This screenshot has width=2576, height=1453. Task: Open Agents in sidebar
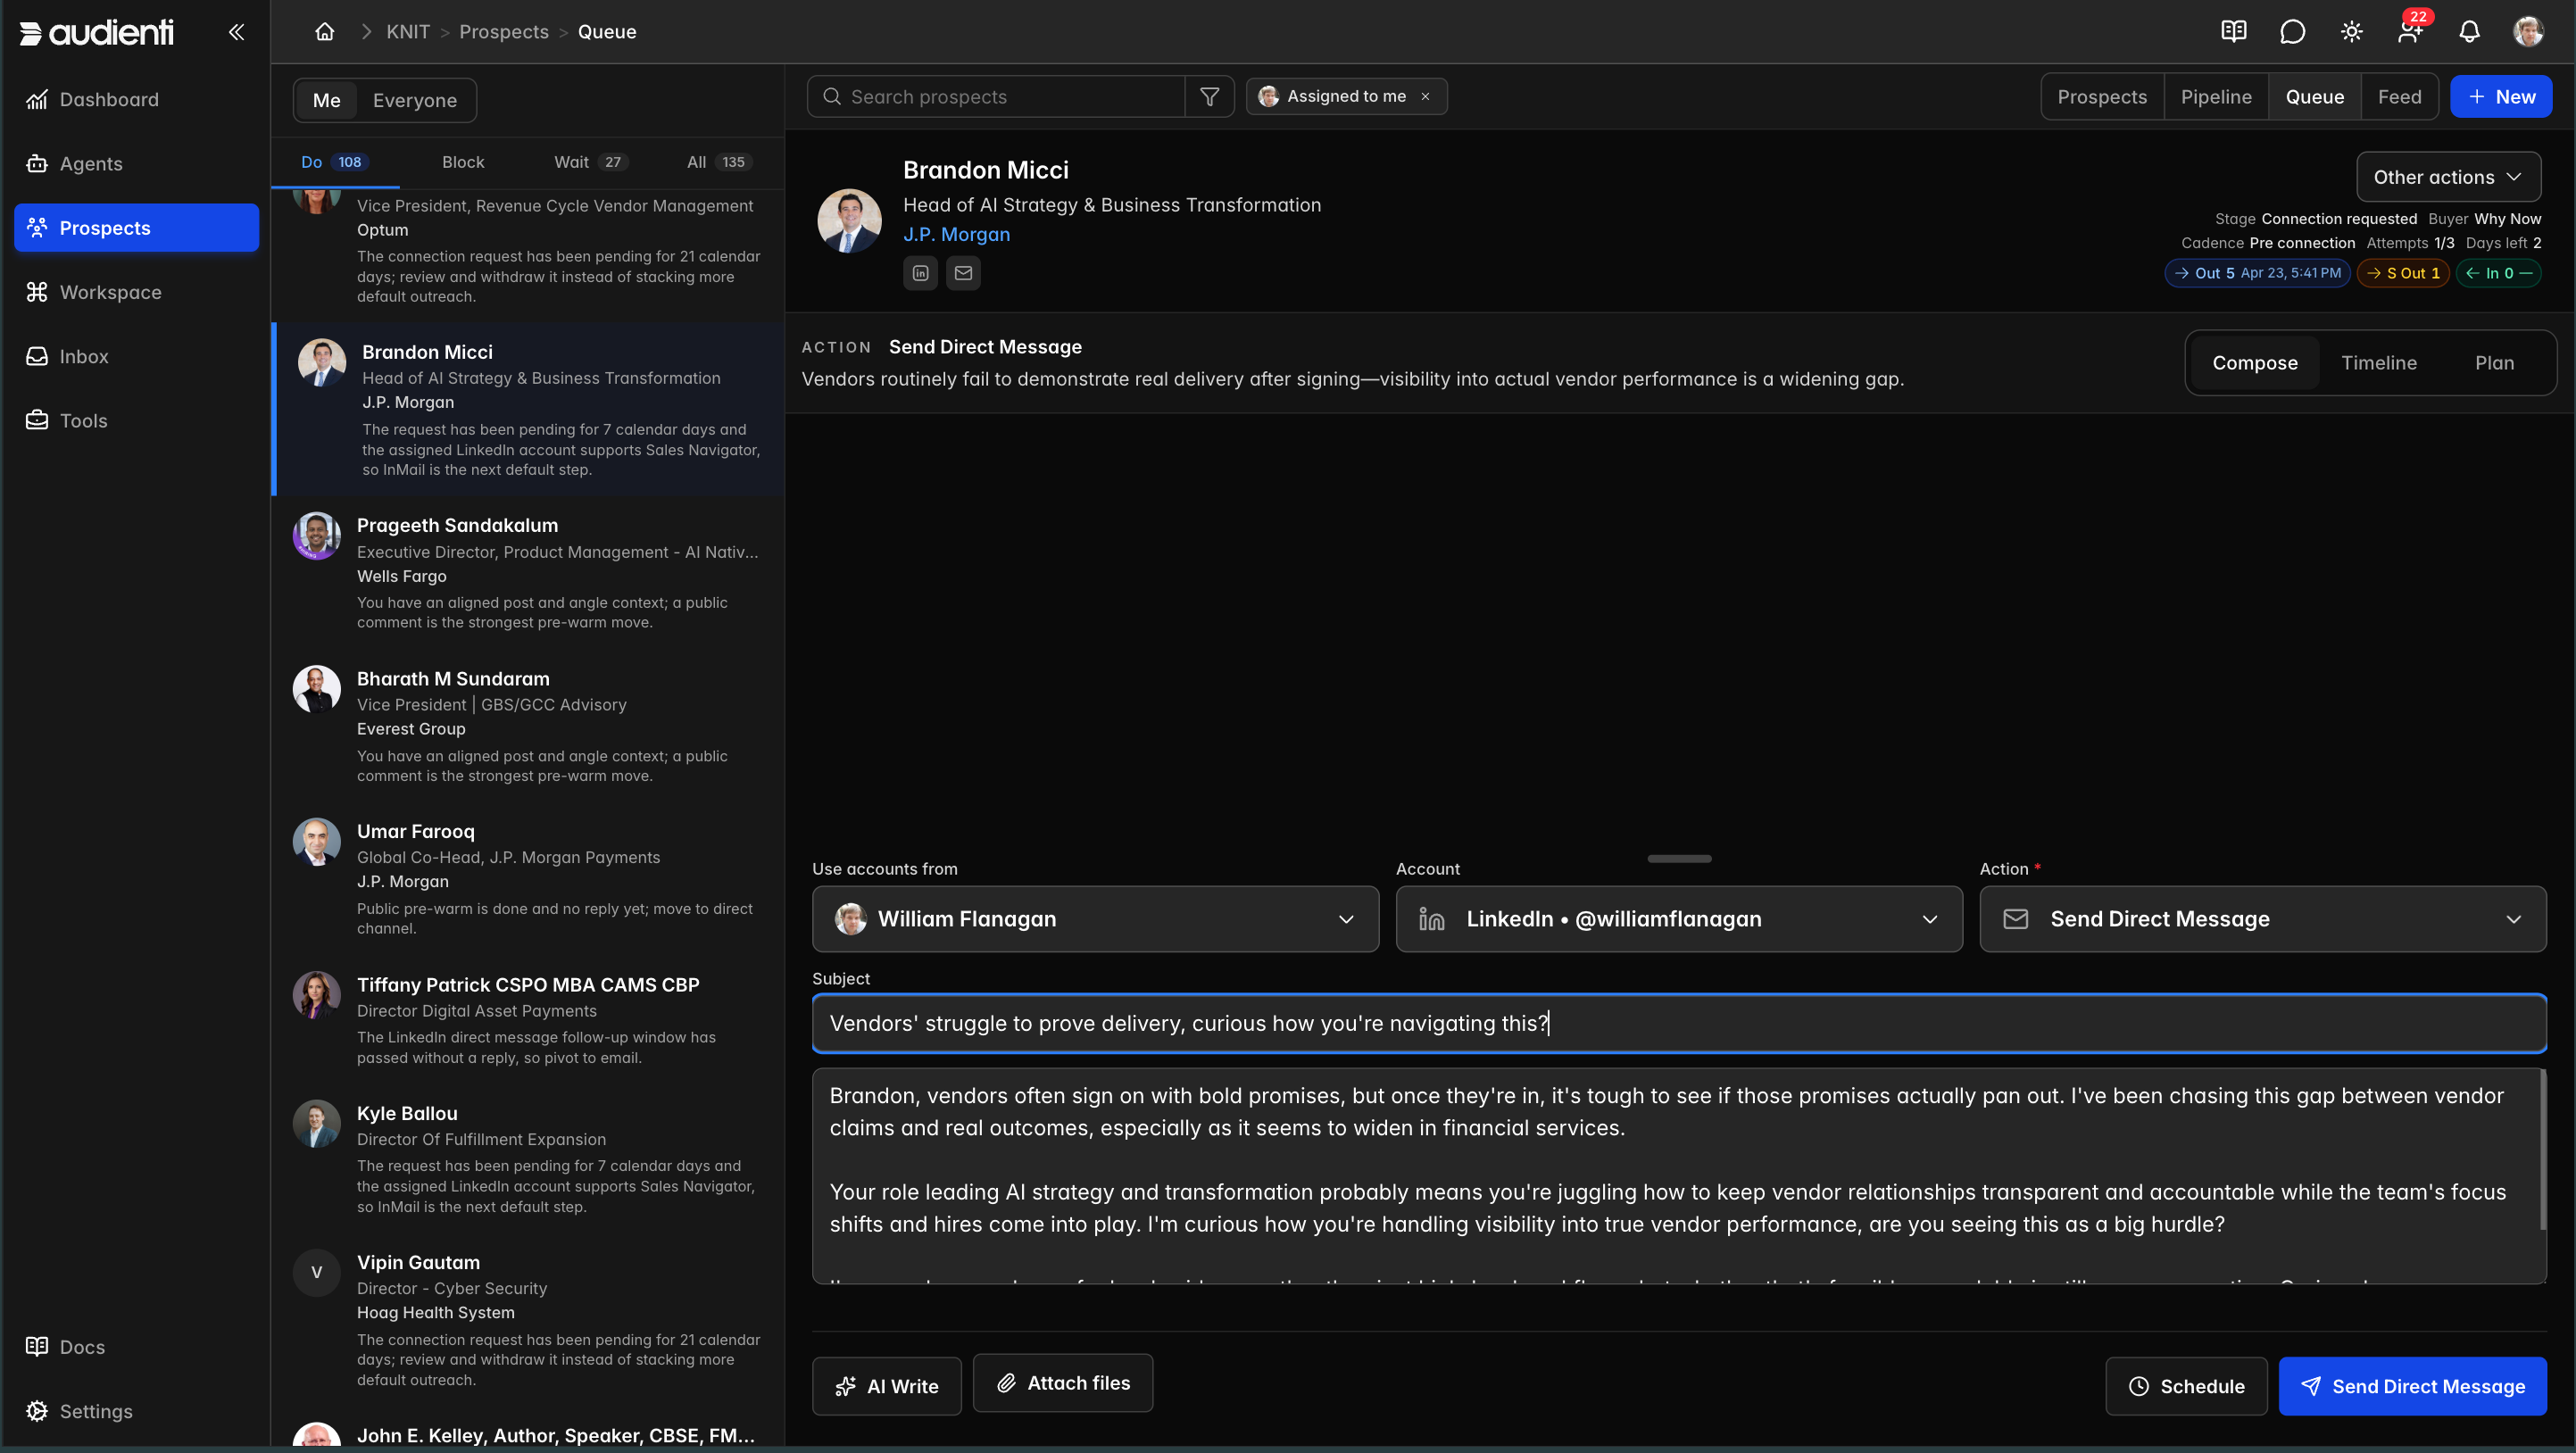(136, 163)
